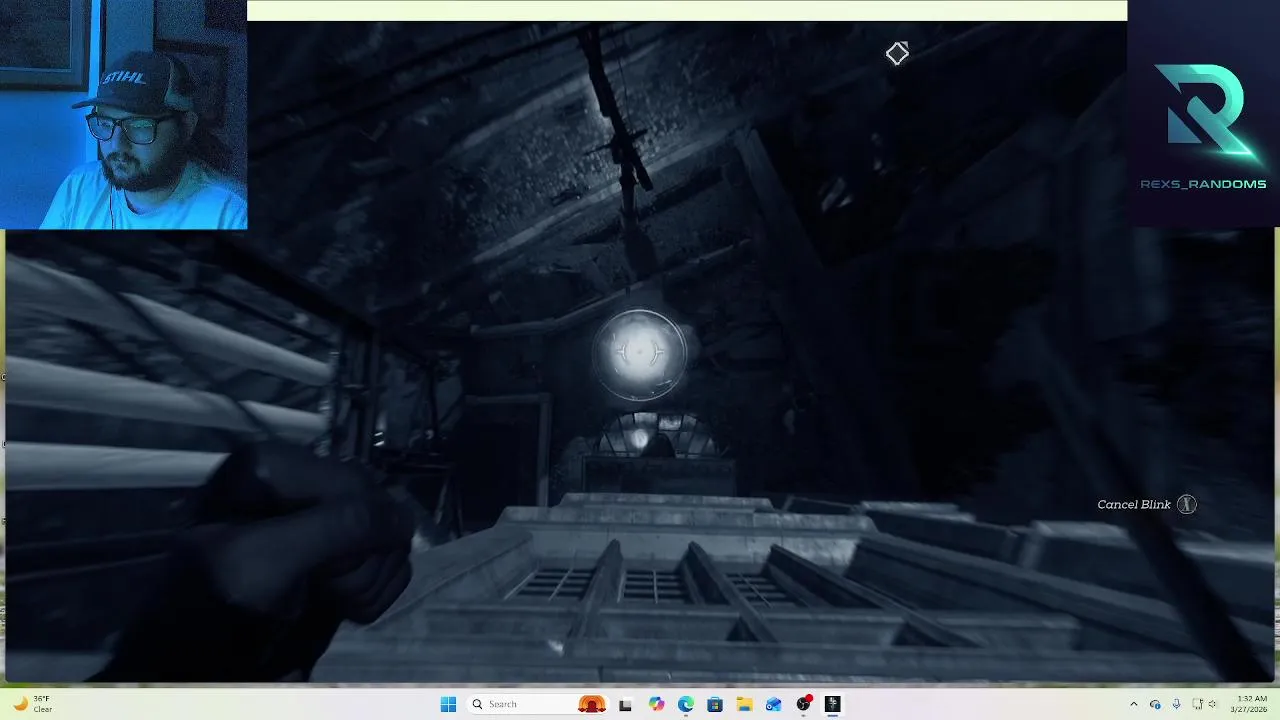Click the microphone tray icon

[1176, 704]
